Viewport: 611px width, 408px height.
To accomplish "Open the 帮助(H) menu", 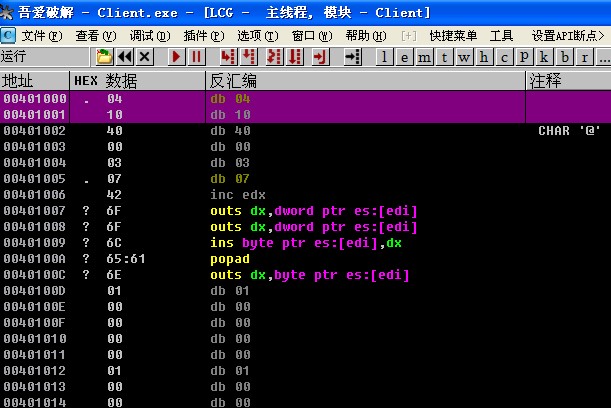I will [366, 36].
